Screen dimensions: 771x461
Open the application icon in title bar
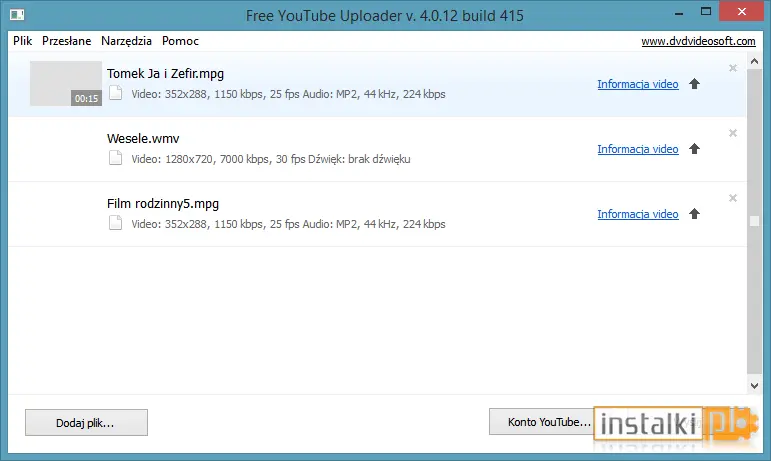(x=17, y=15)
